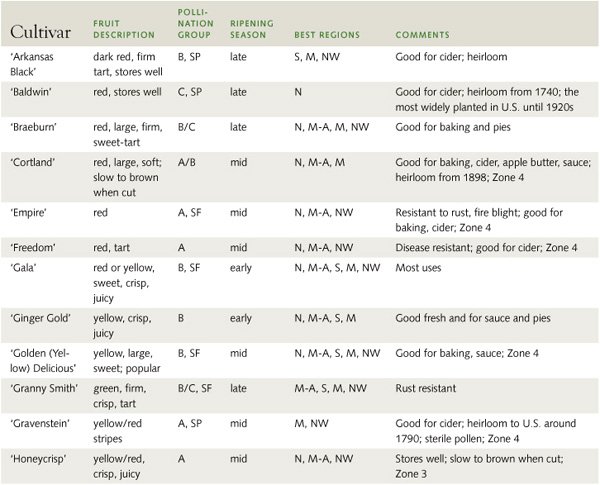Click the 'Gala' cultivar name
Image resolution: width=600 pixels, height=485 pixels.
pos(23,268)
